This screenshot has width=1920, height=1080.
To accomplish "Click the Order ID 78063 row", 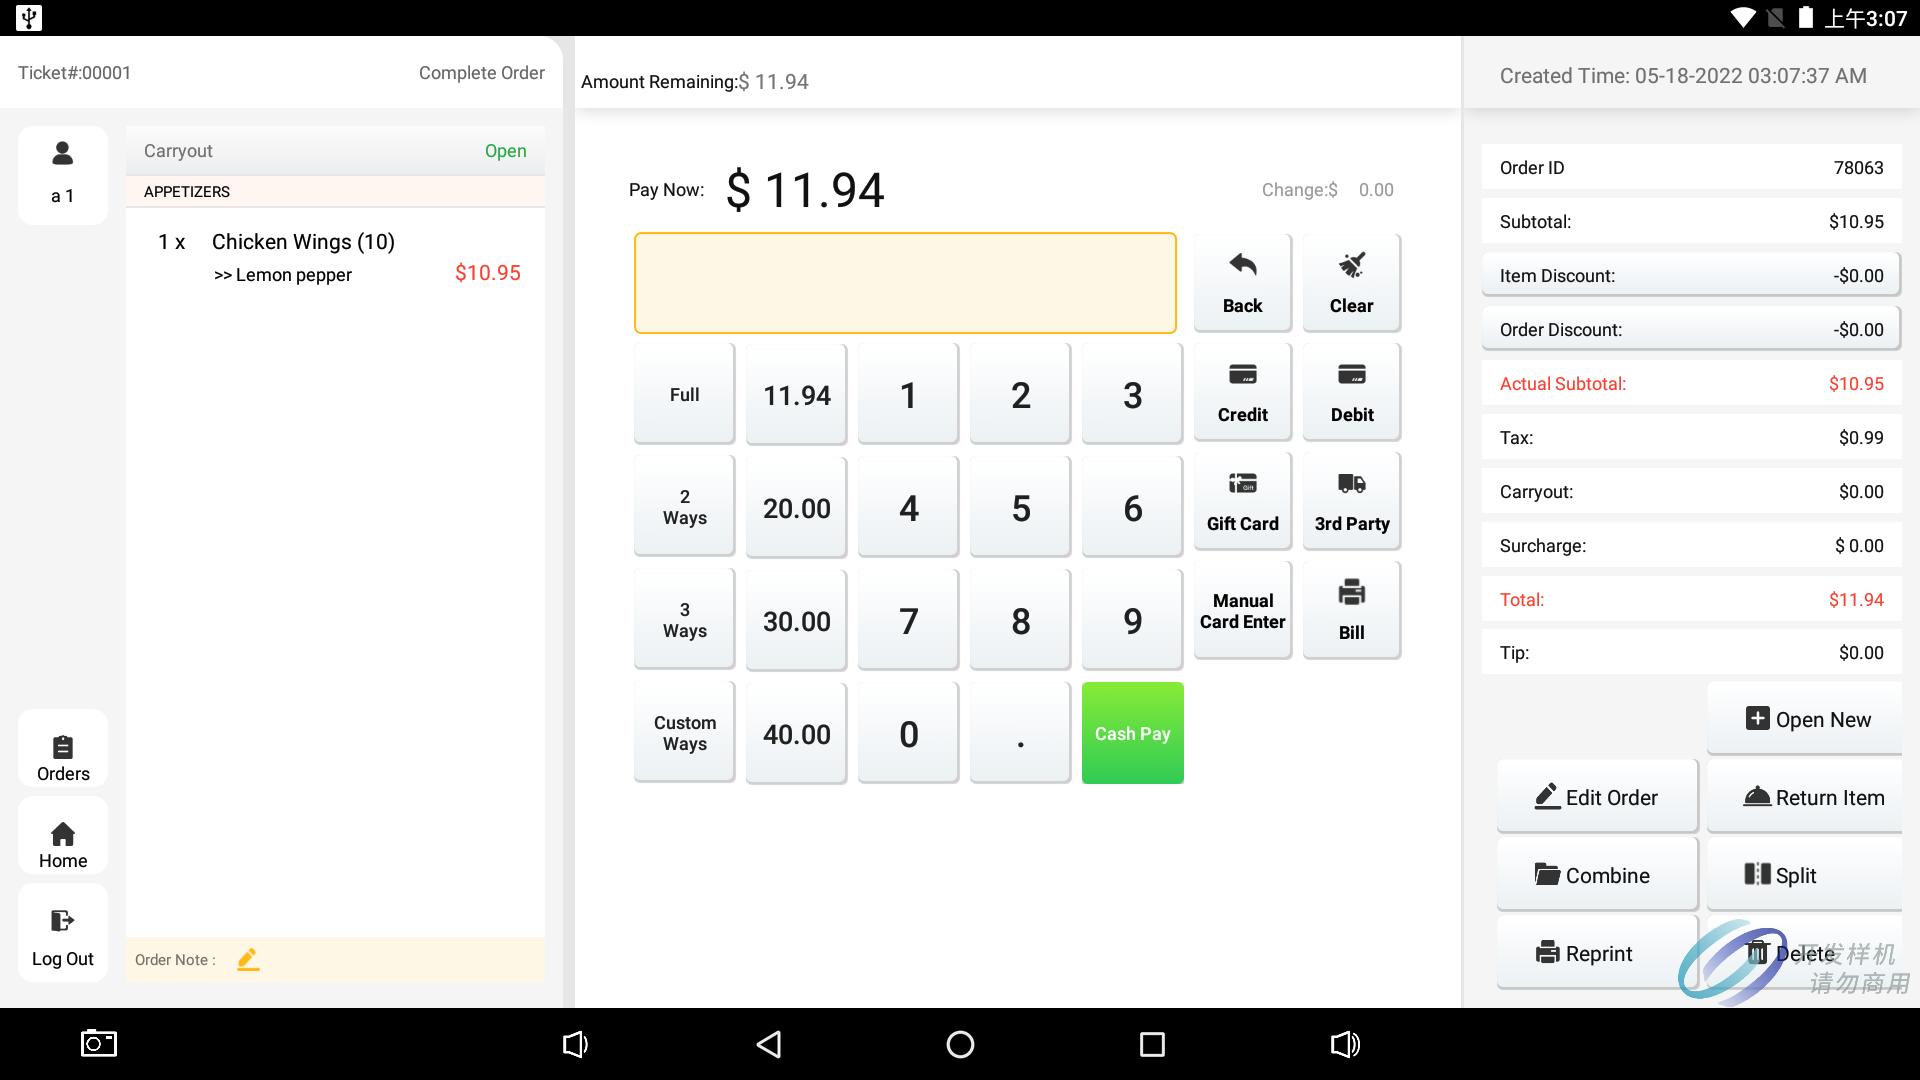I will [x=1691, y=167].
